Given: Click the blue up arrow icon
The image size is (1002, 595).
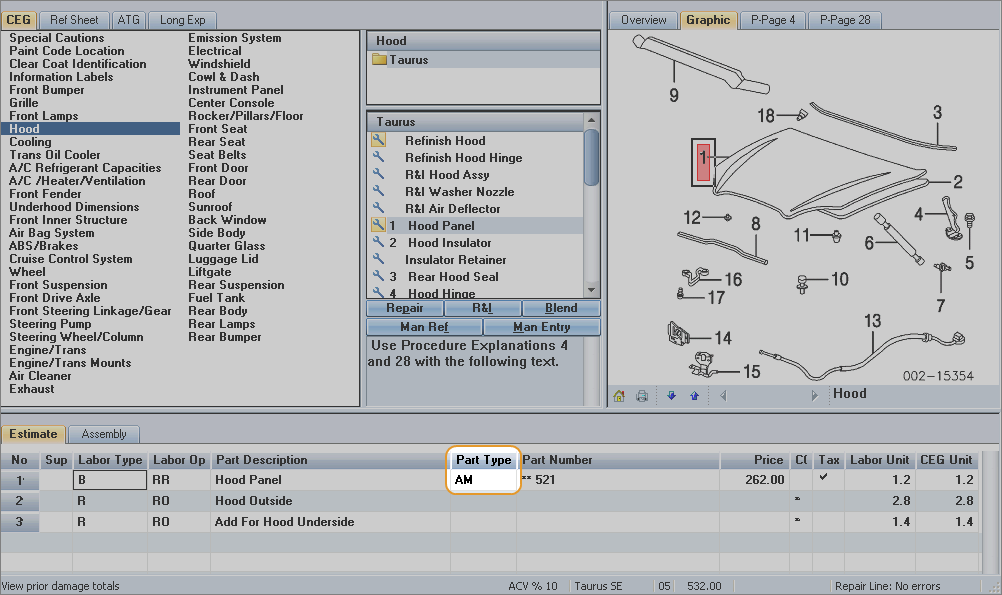Looking at the screenshot, I should pyautogui.click(x=694, y=395).
